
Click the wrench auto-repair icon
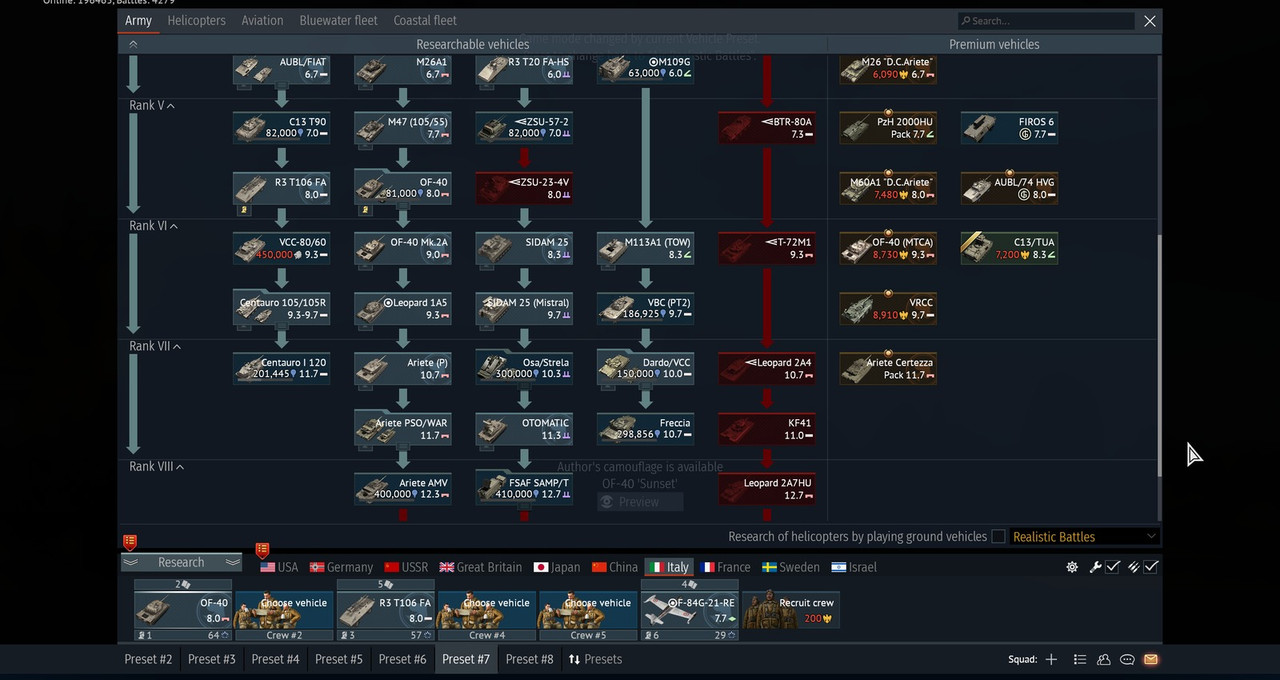(1095, 567)
